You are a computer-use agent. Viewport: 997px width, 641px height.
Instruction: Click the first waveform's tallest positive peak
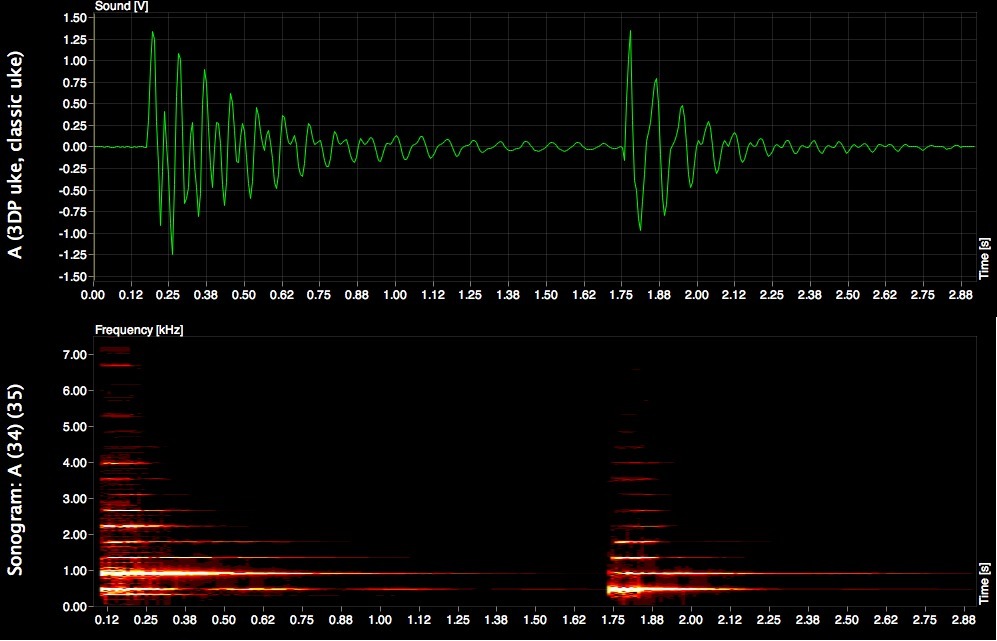tap(153, 33)
